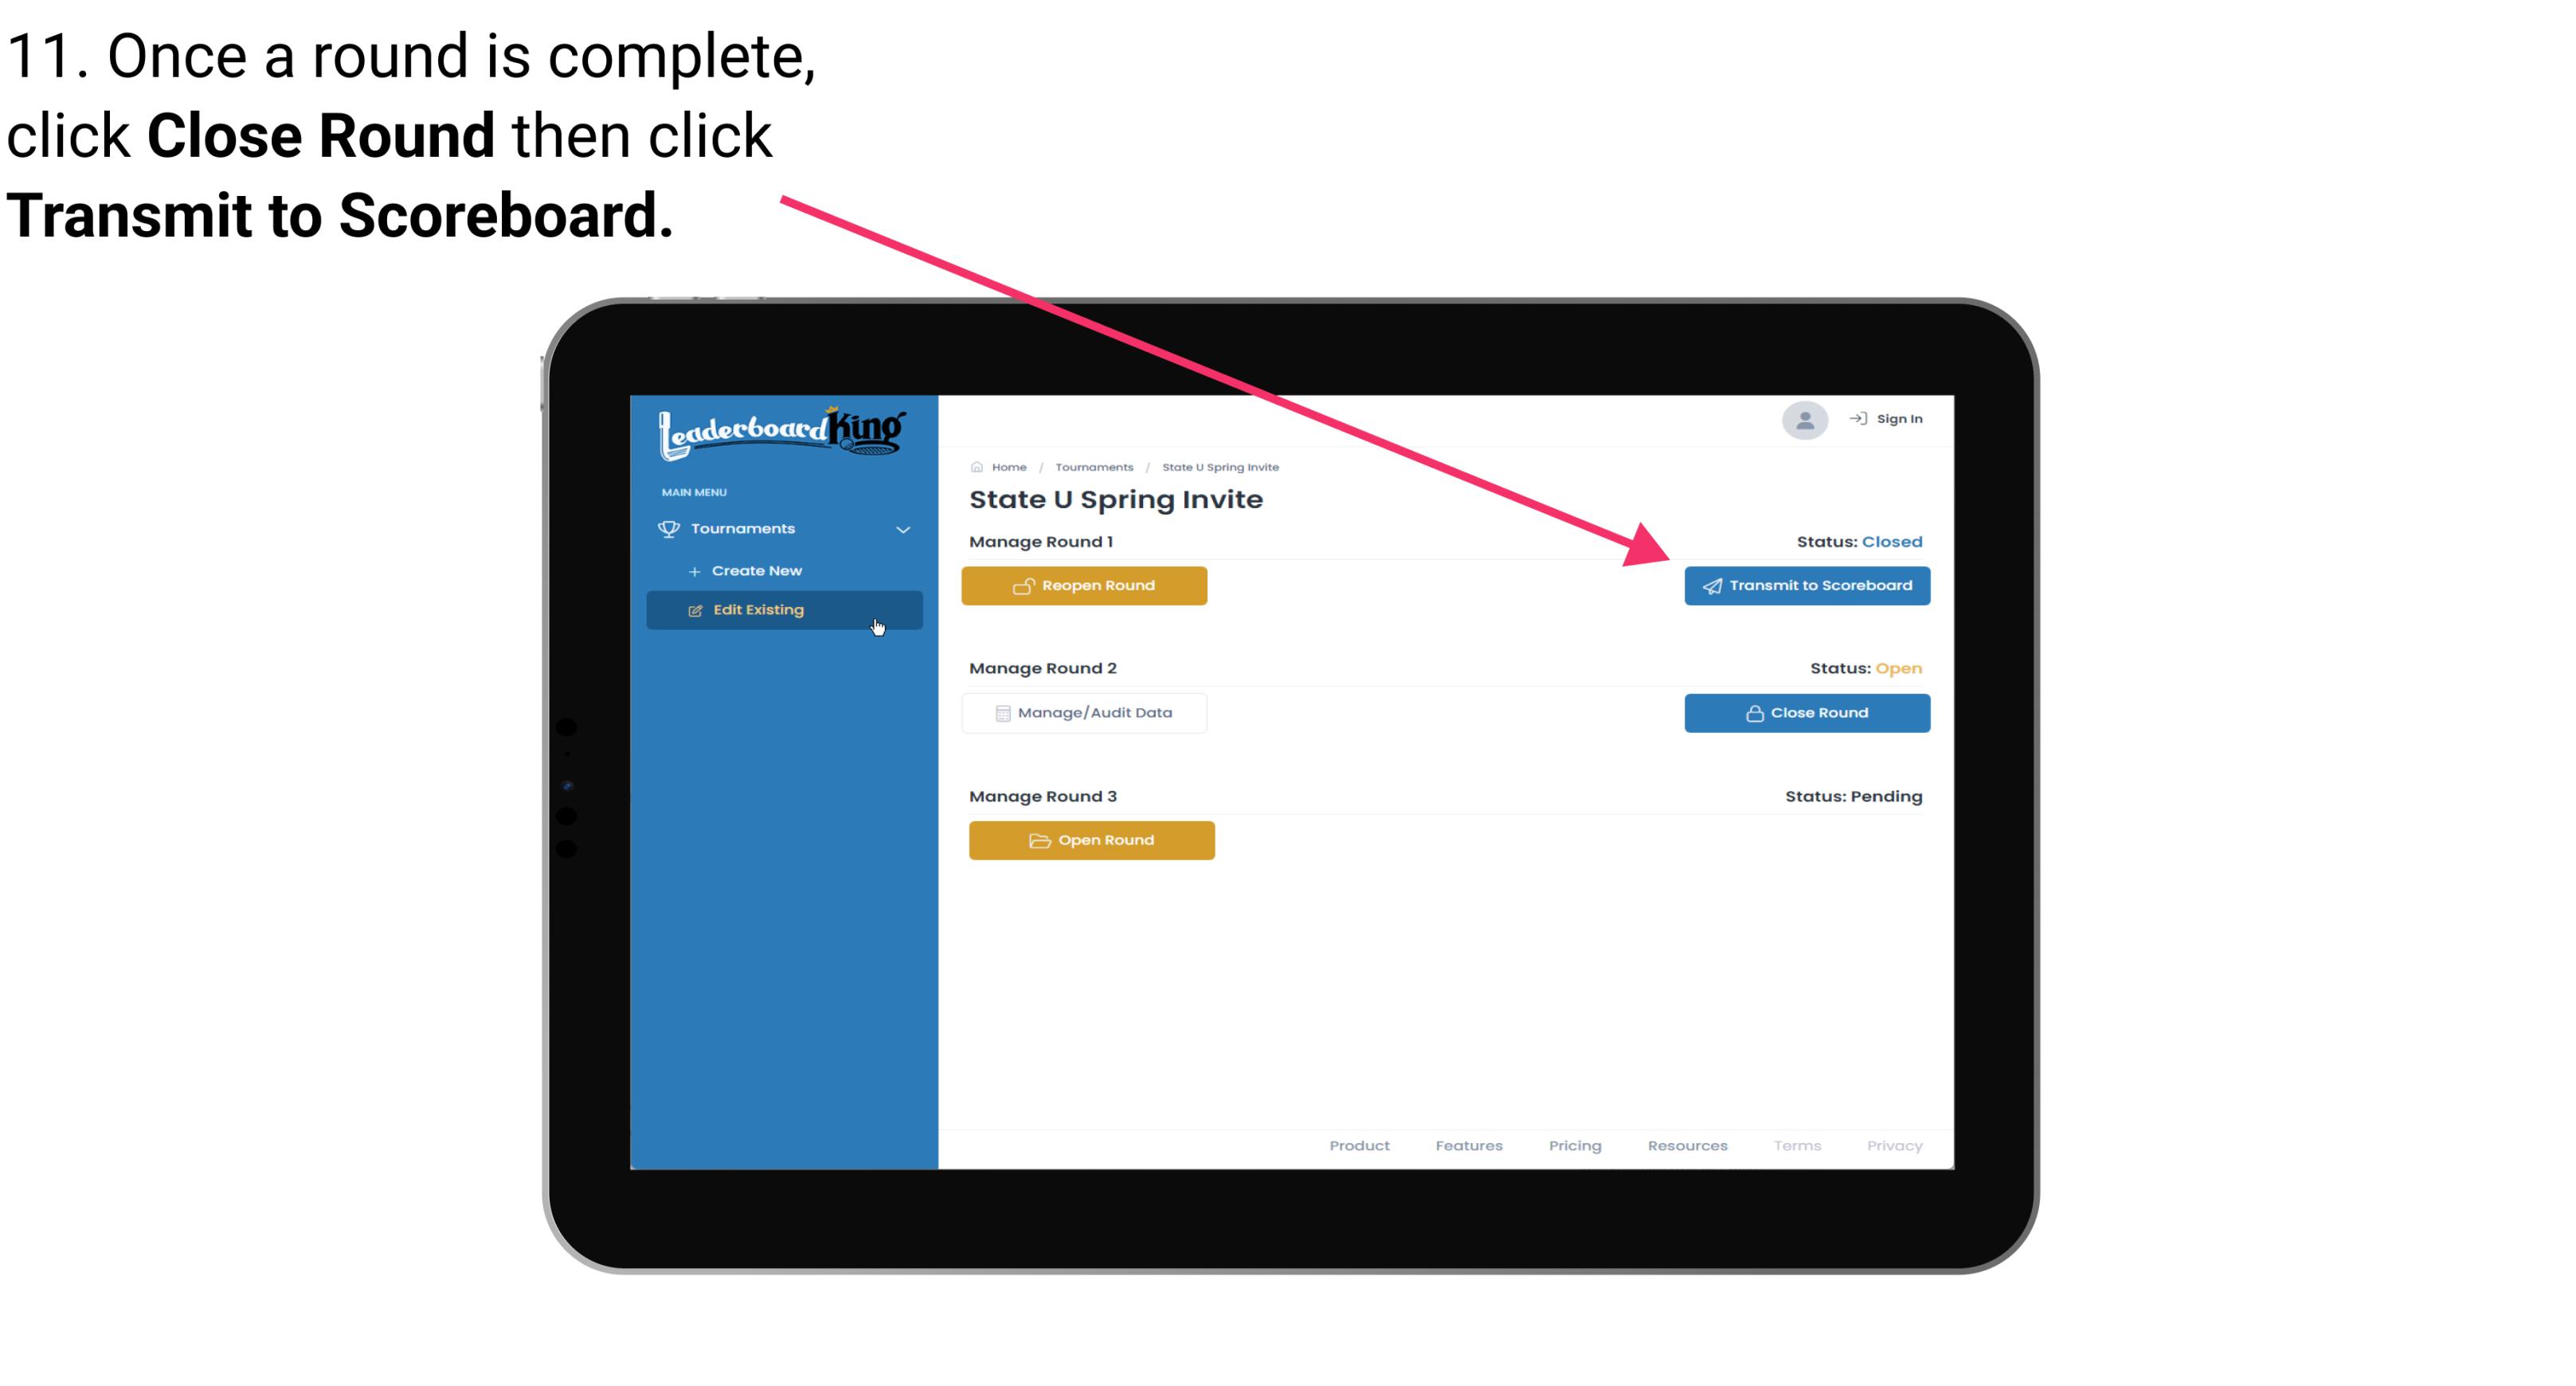Click the State U Spring Invite breadcrumb
Viewport: 2576px width, 1386px height.
click(1218, 468)
